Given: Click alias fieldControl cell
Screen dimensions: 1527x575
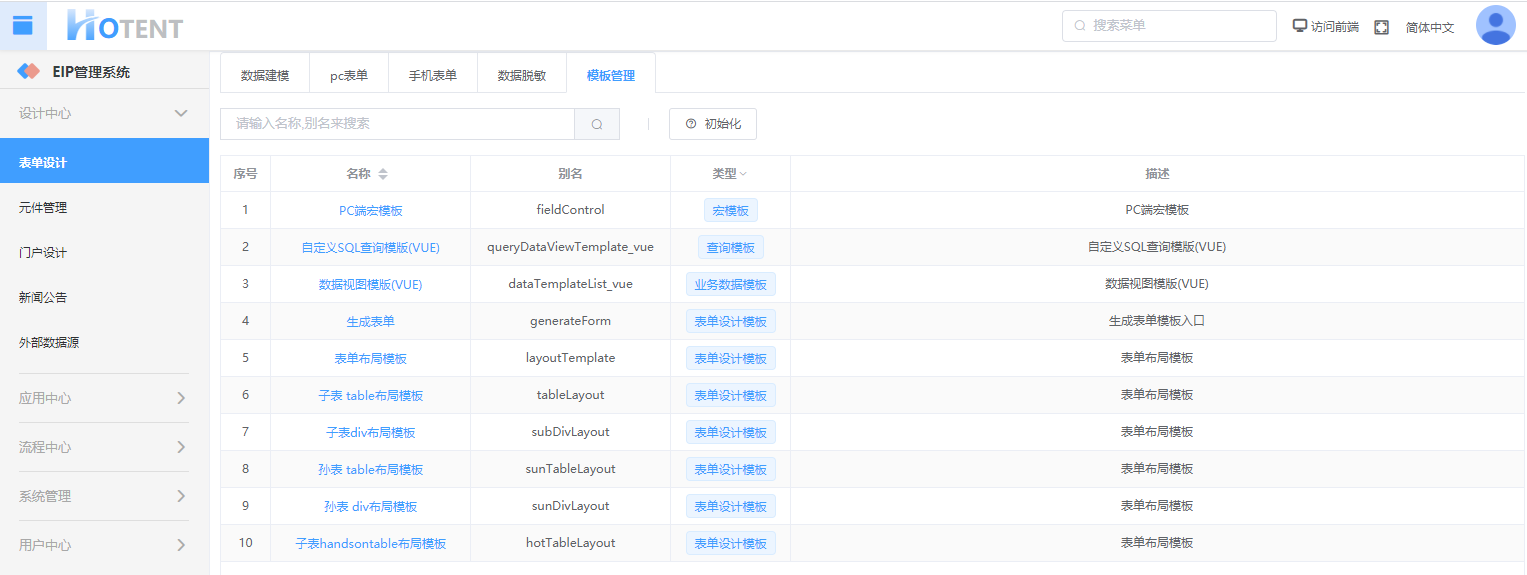Looking at the screenshot, I should tap(571, 210).
